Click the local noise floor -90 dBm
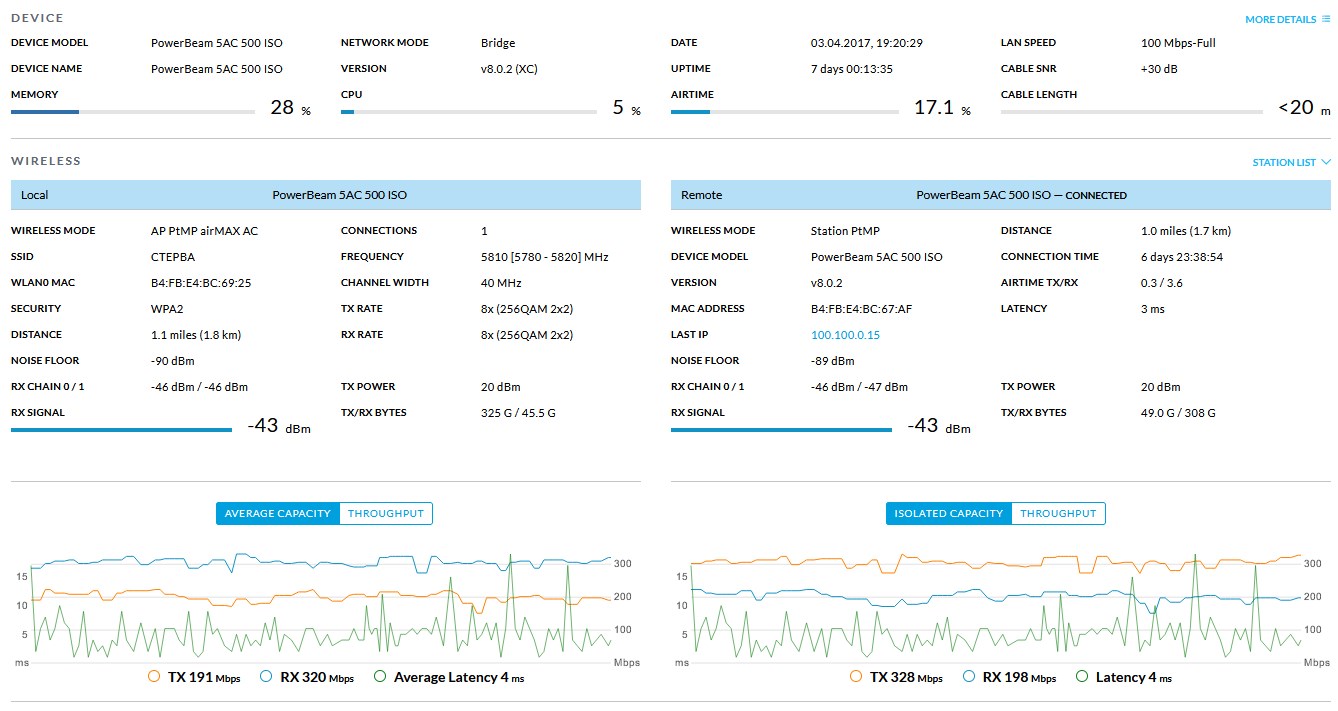Viewport: 1338px width, 711px height. (x=173, y=361)
